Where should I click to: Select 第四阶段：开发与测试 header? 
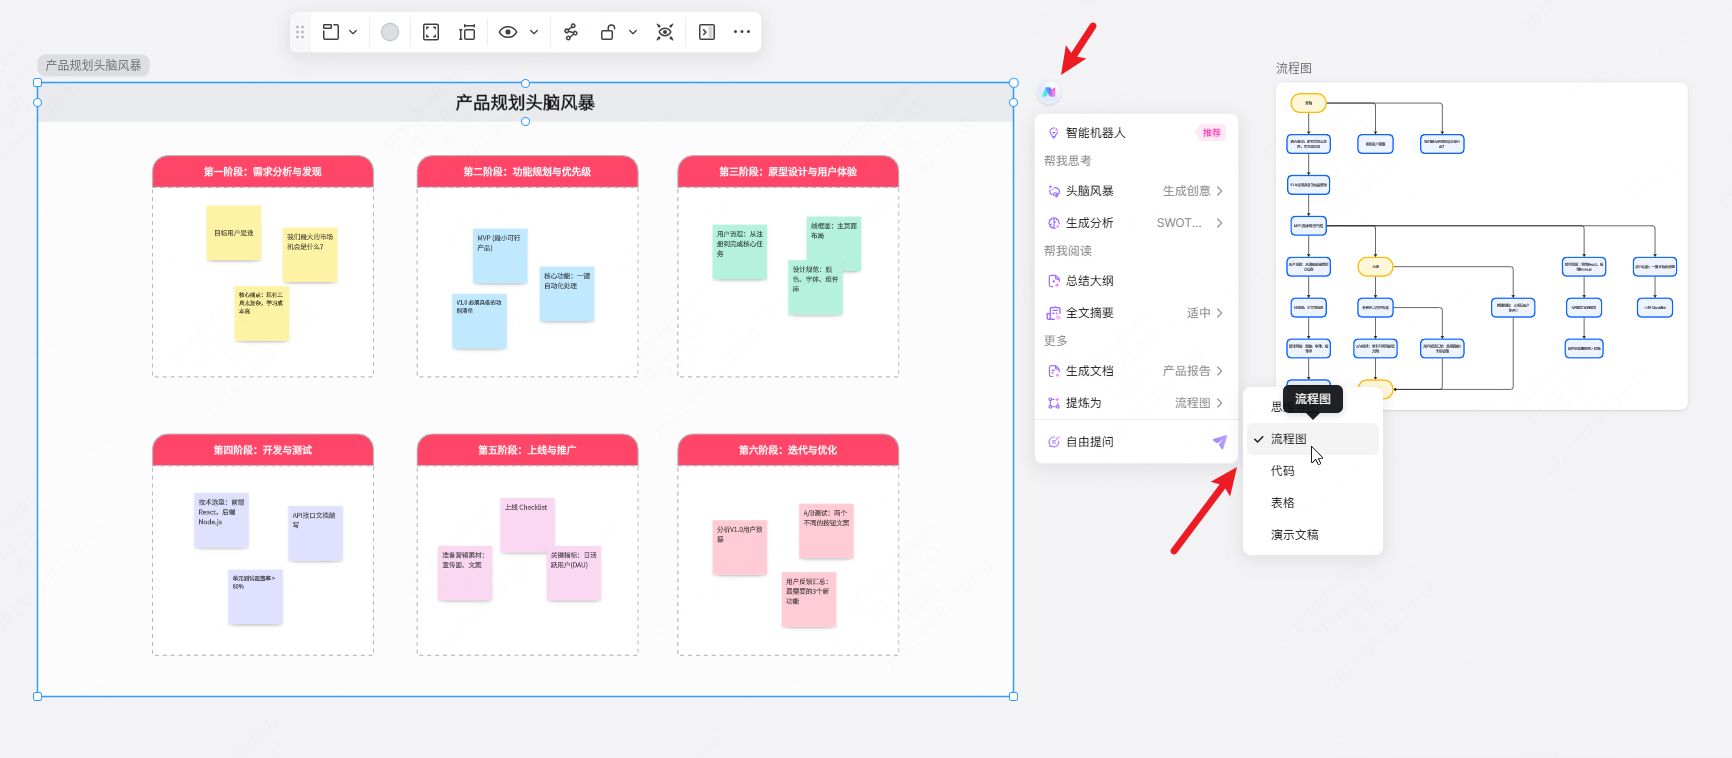pos(263,450)
